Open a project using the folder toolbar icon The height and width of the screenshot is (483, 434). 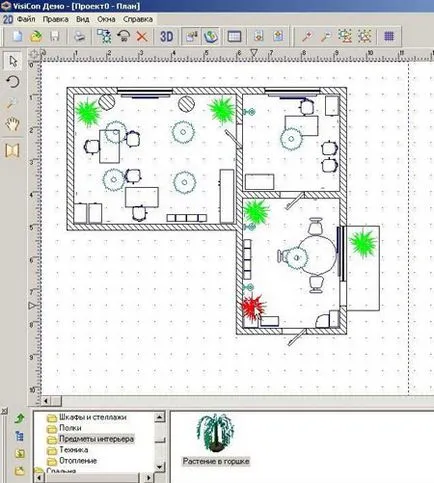click(36, 36)
